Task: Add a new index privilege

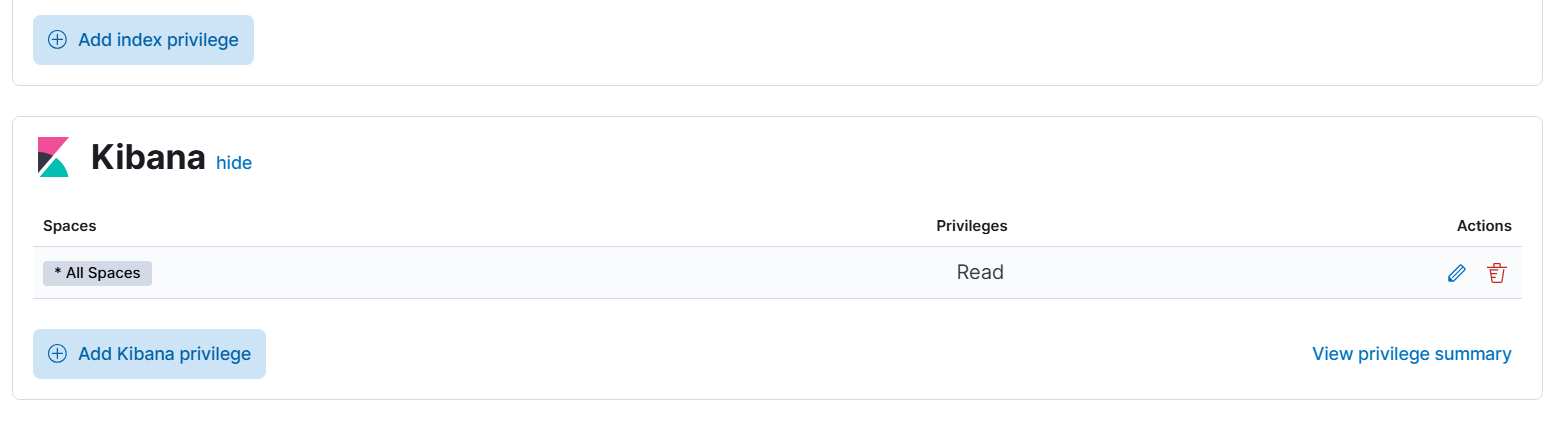Action: tap(143, 40)
